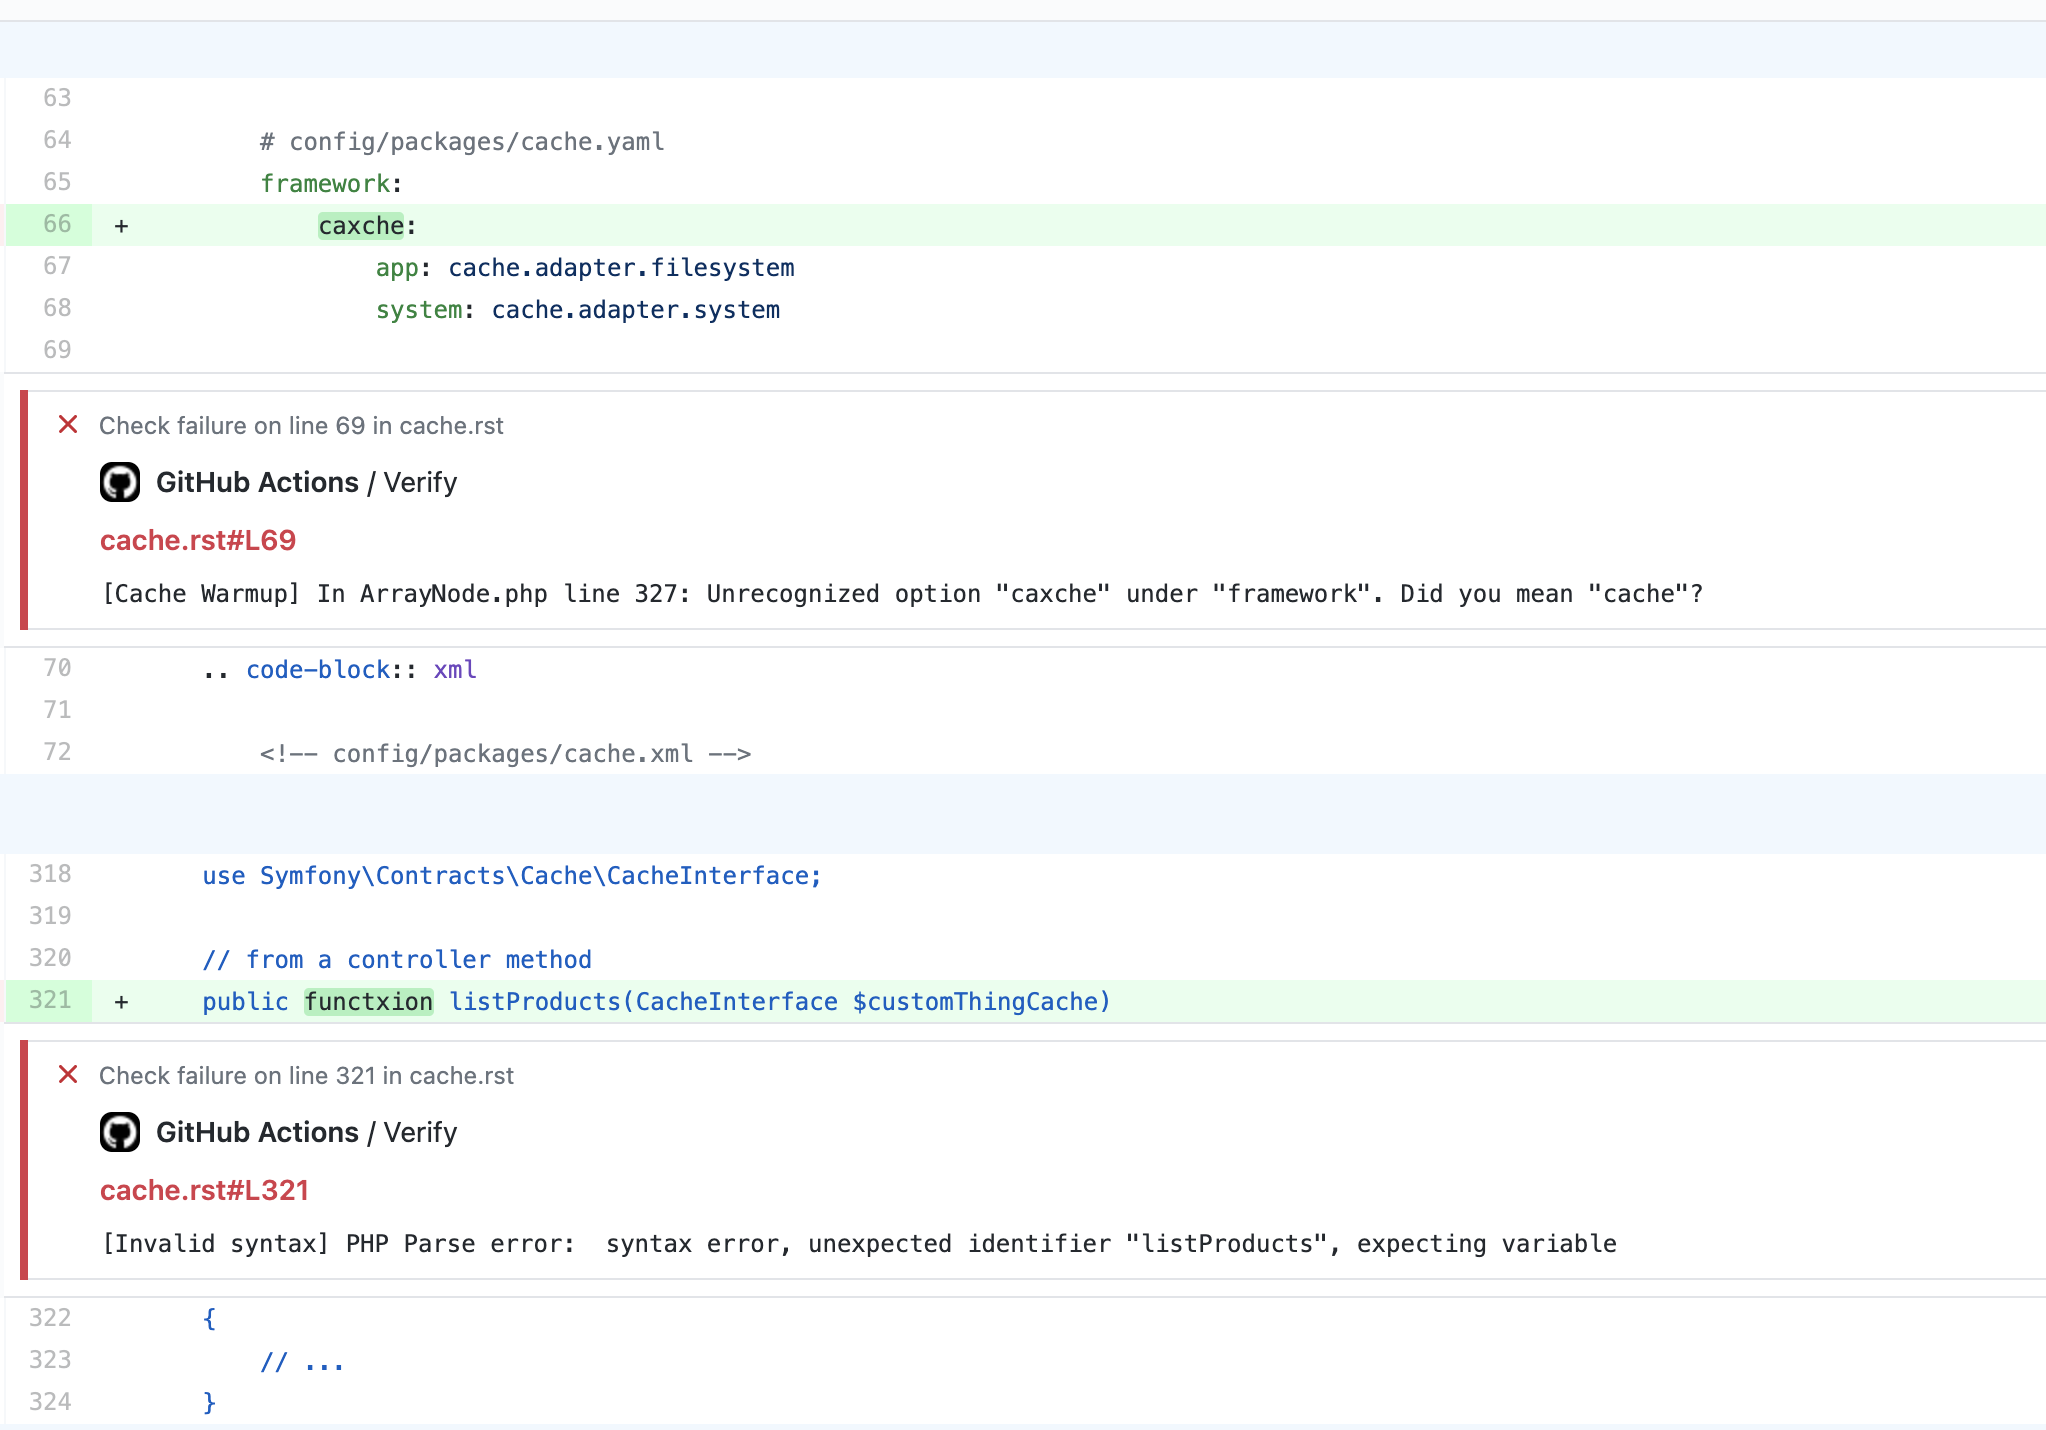Click the 'xml' language label

(x=455, y=670)
